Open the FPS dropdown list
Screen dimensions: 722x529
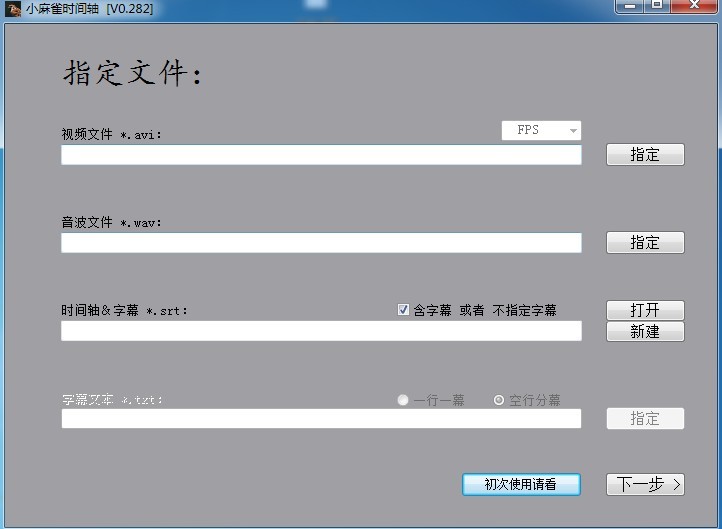tap(573, 131)
